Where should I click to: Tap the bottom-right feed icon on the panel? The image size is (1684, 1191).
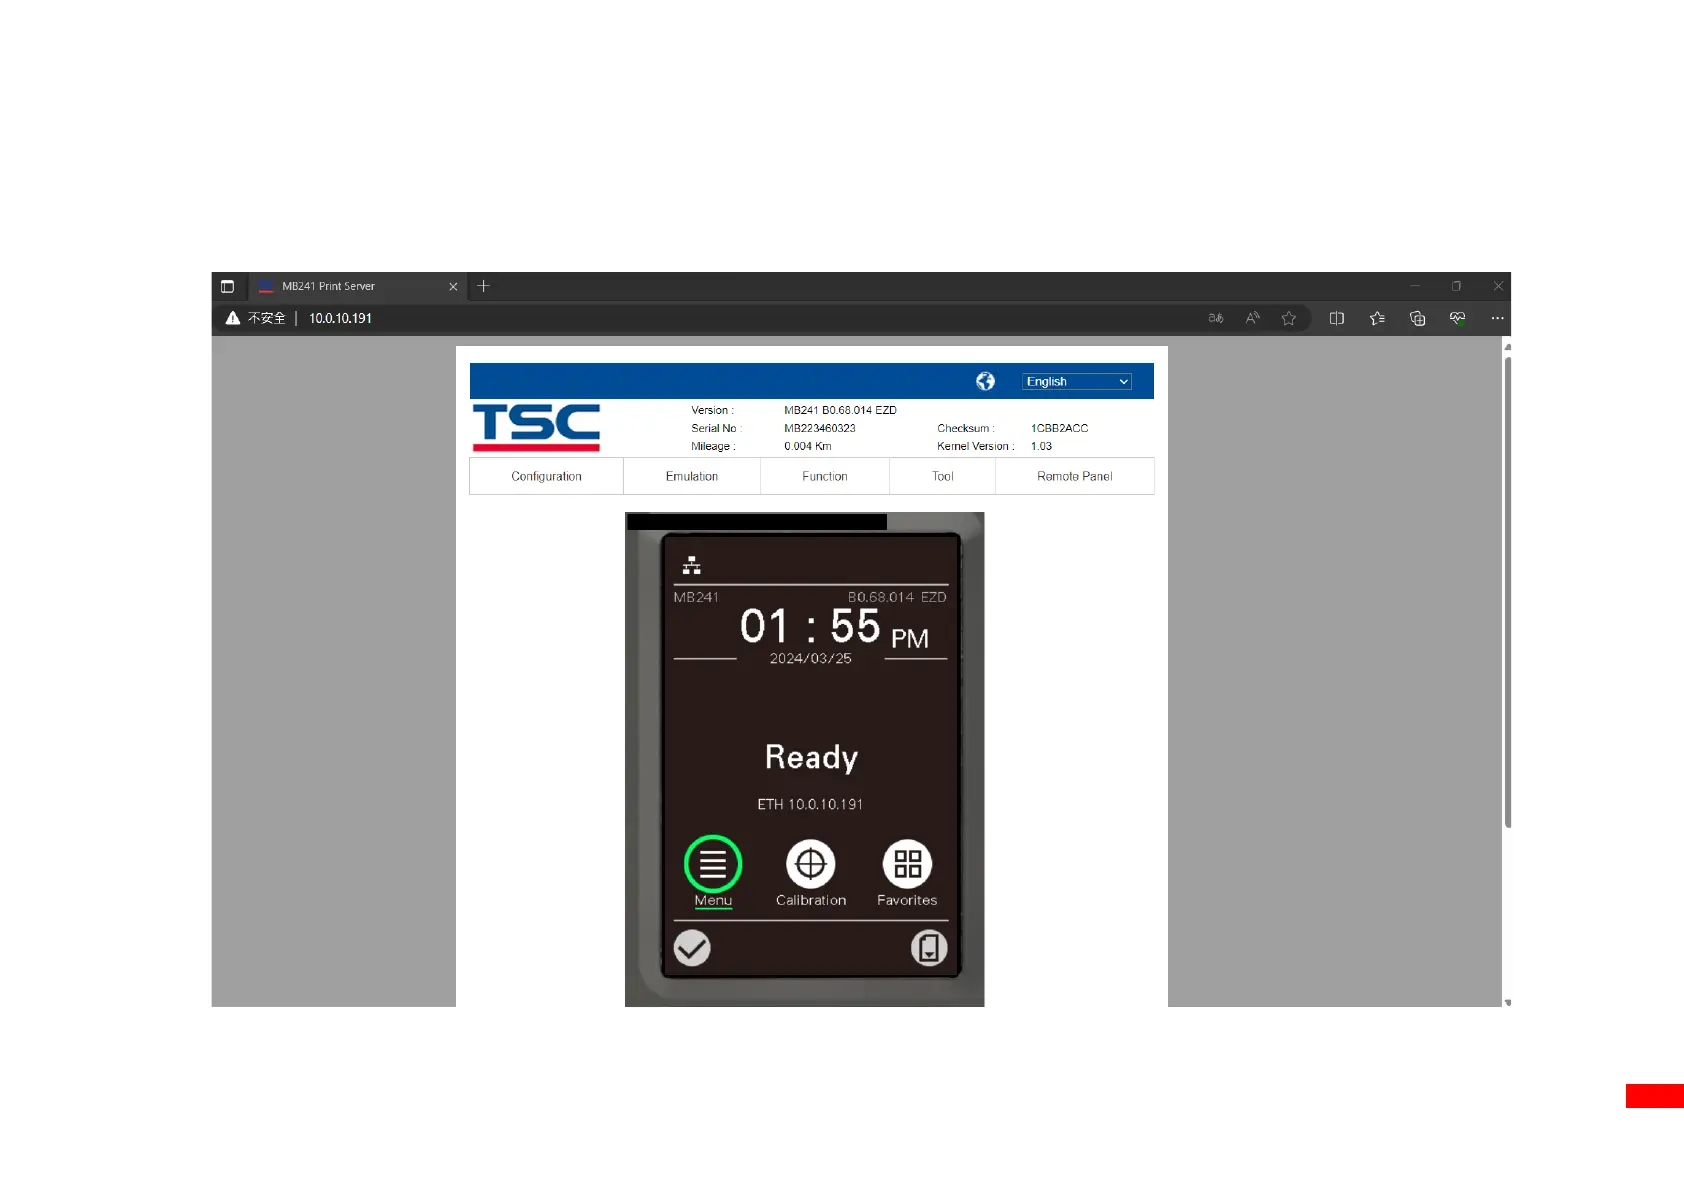(929, 948)
